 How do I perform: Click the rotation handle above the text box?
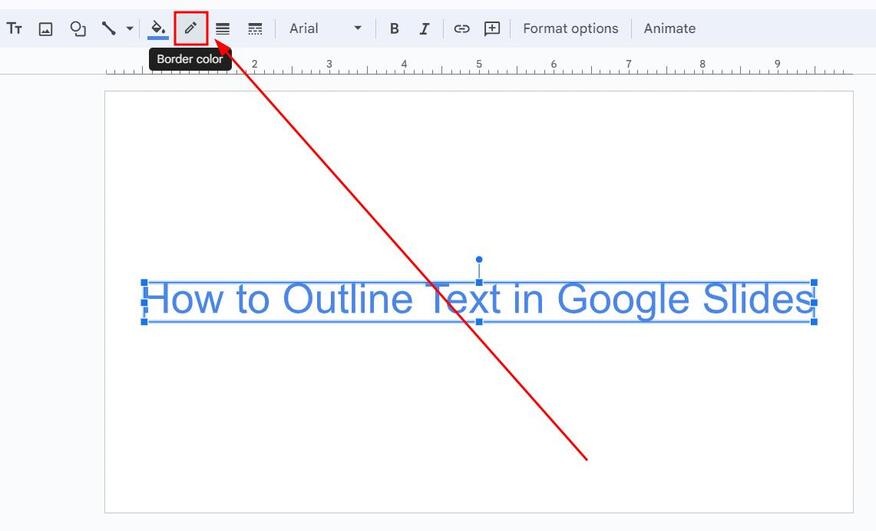click(479, 259)
